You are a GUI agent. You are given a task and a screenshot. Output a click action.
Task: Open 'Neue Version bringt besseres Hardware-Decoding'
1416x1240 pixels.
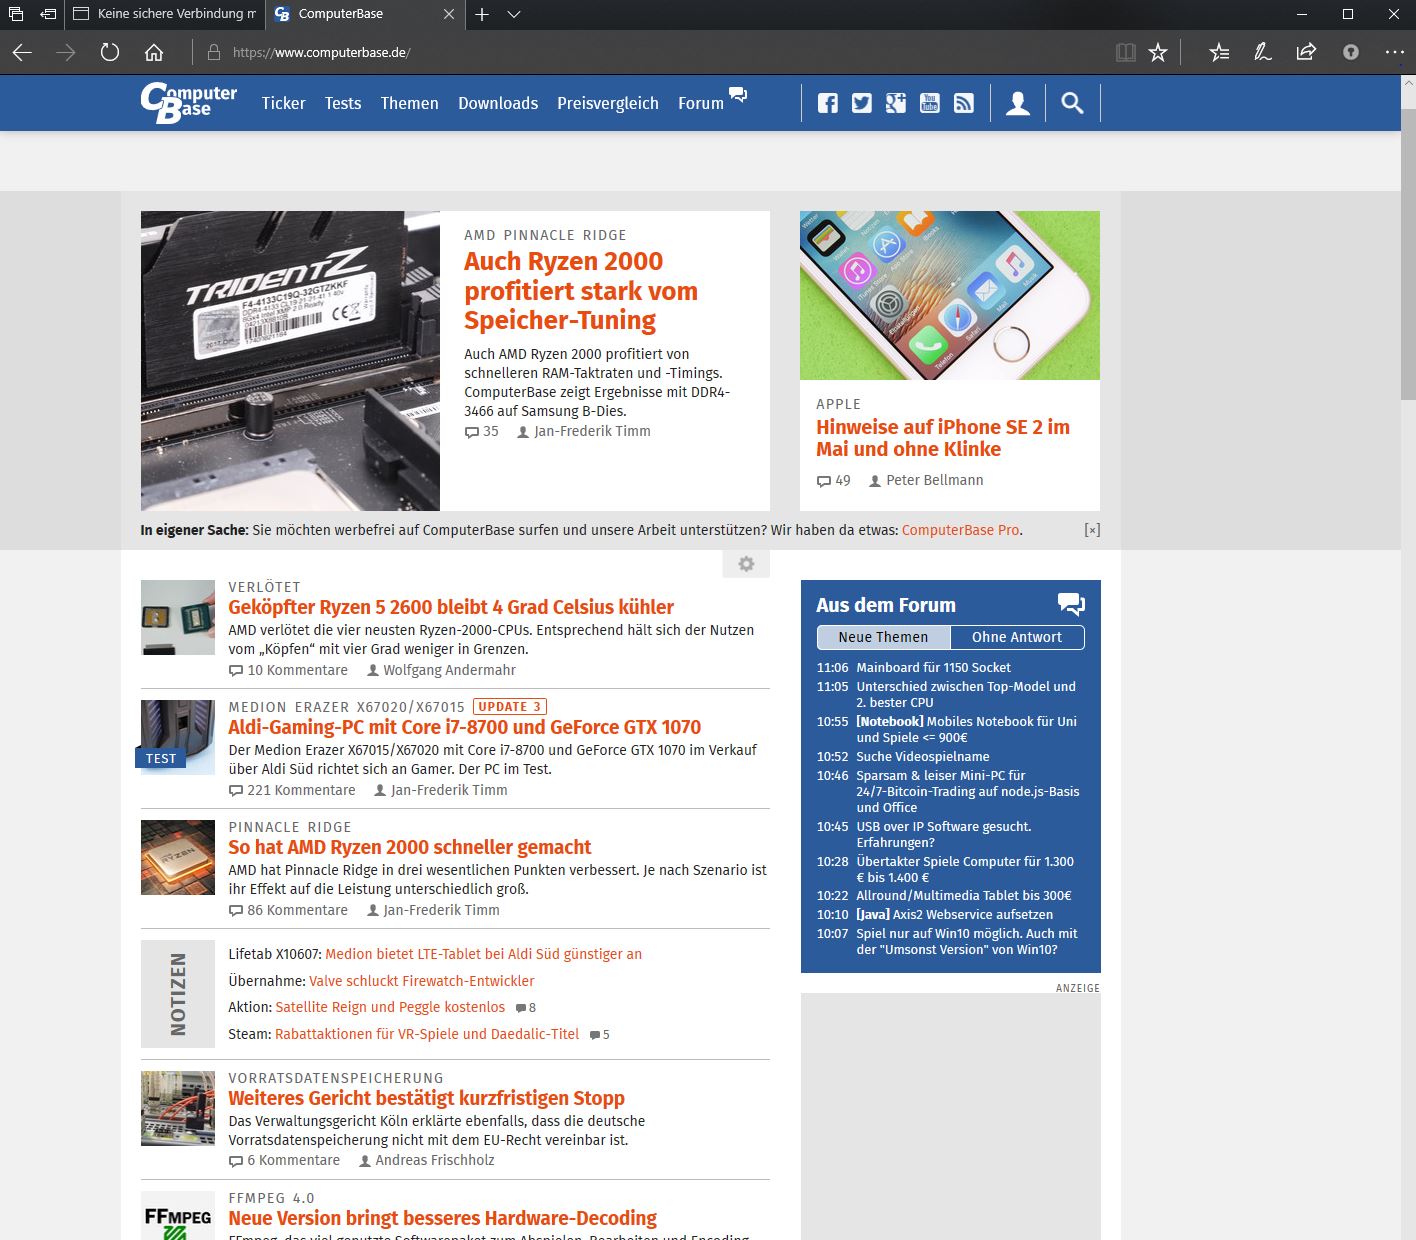coord(442,1218)
